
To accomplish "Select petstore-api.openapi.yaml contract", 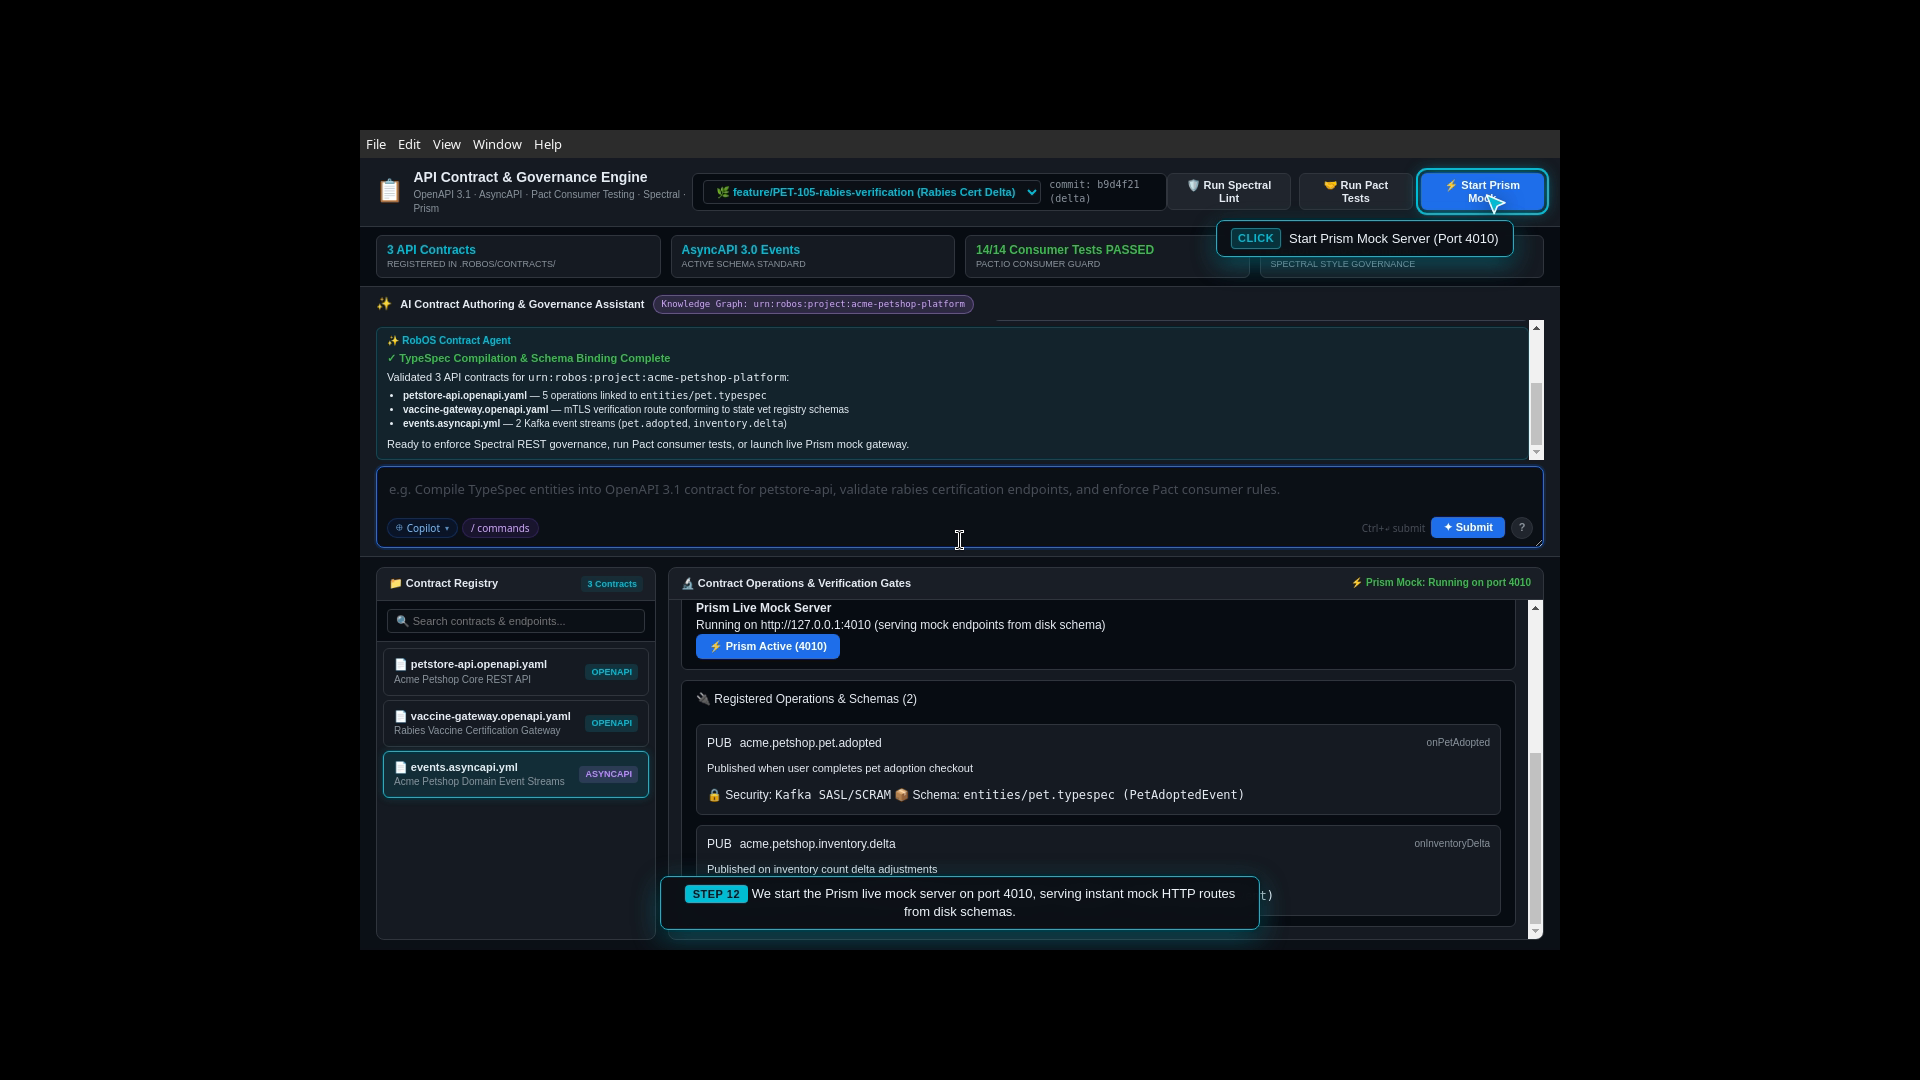I will point(516,672).
